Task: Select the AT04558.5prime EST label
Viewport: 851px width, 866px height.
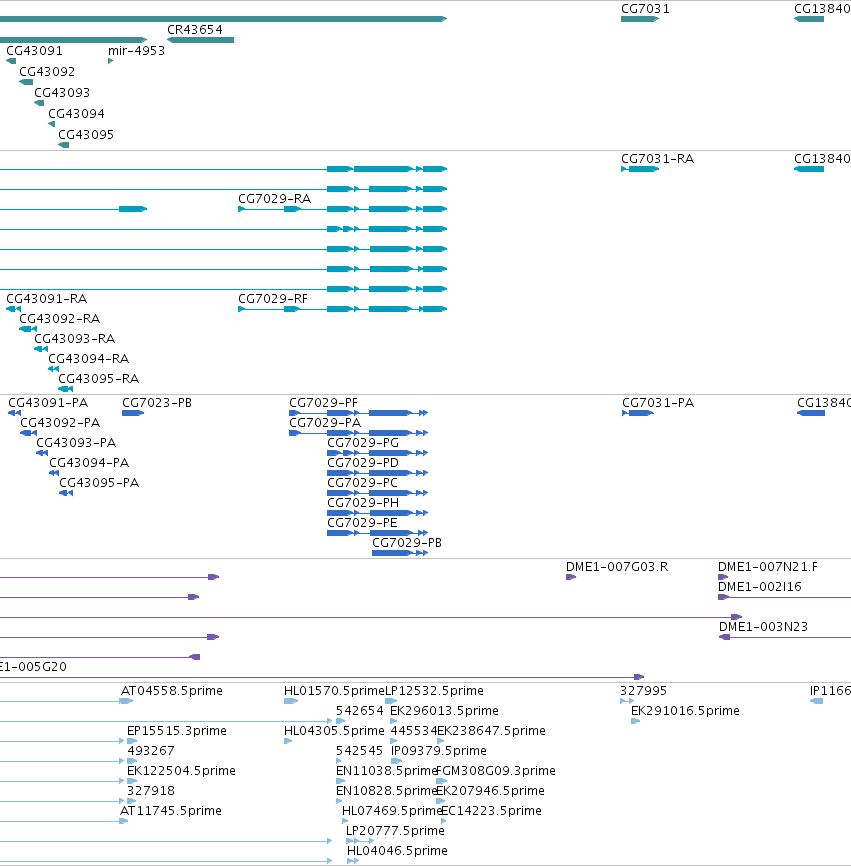Action: [172, 691]
